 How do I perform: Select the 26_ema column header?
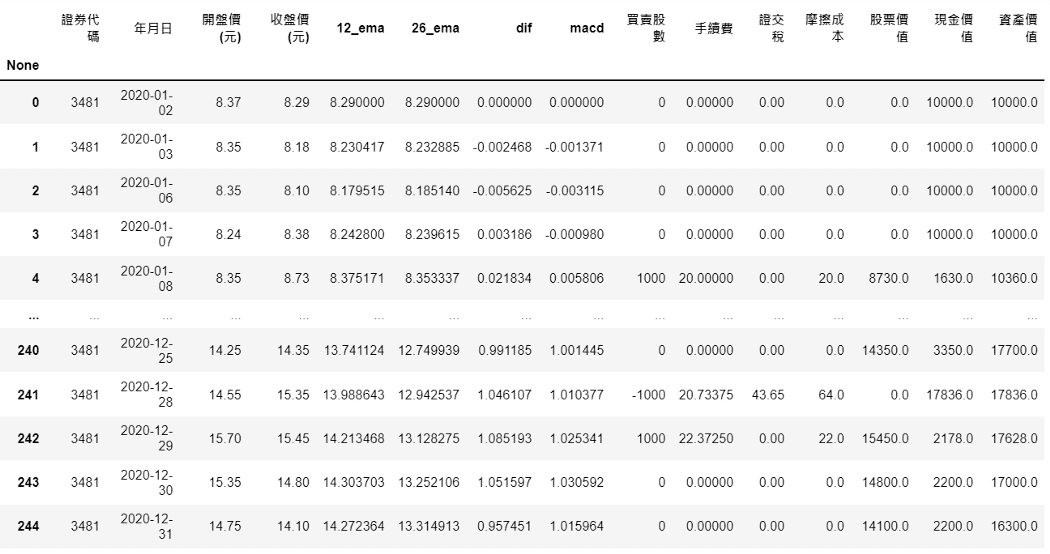pyautogui.click(x=435, y=28)
